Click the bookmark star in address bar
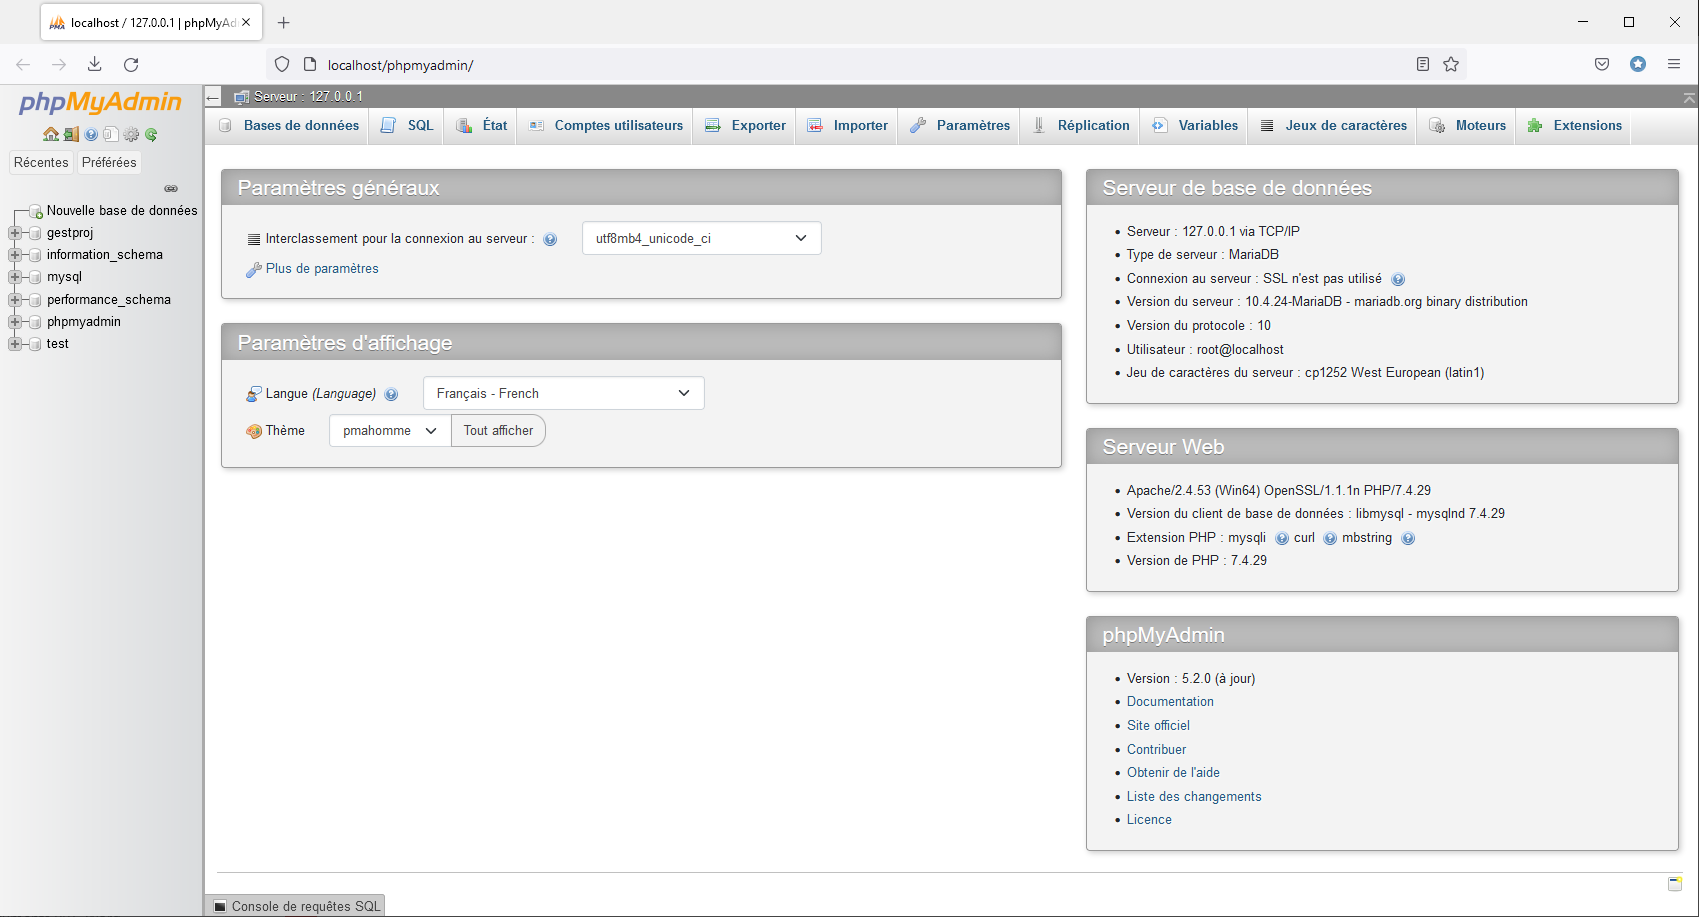Screen dimensions: 1699x917 tap(1451, 64)
